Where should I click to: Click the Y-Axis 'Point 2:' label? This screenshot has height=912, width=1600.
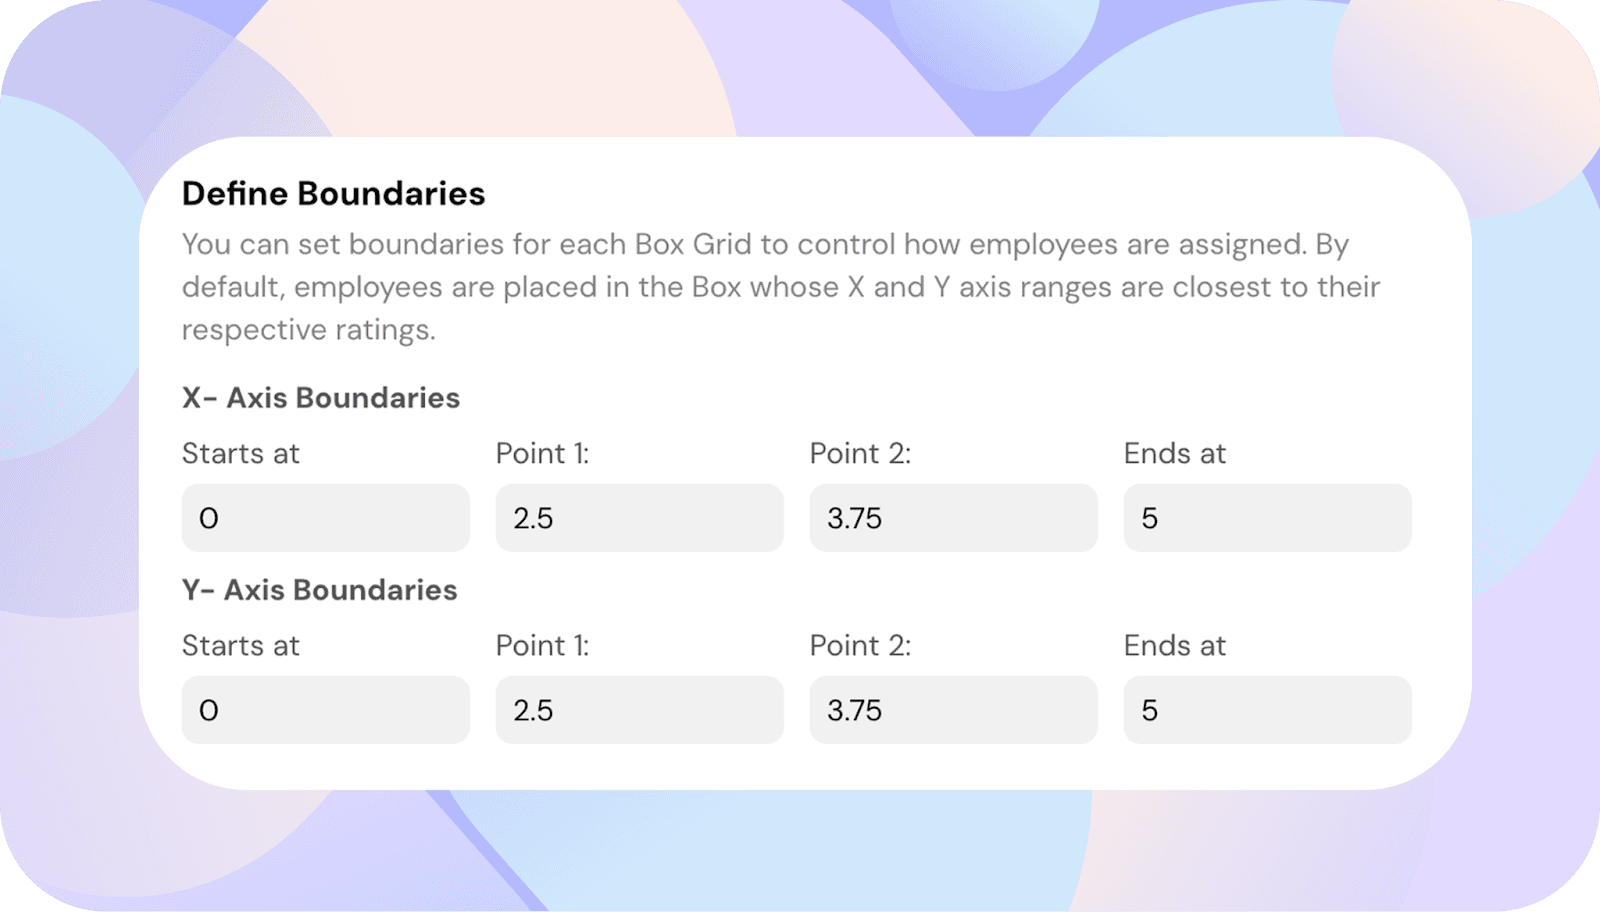860,646
